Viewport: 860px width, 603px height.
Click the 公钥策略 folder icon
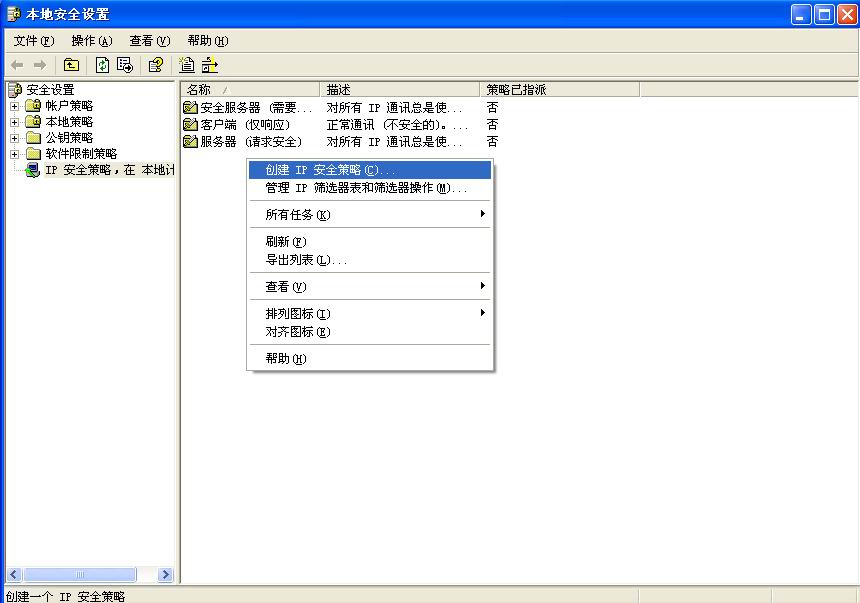pyautogui.click(x=33, y=137)
